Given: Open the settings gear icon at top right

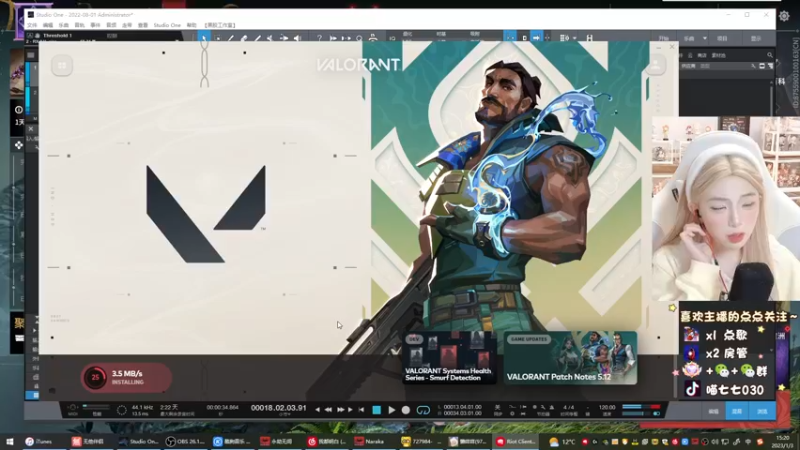Looking at the screenshot, I should tap(784, 16).
